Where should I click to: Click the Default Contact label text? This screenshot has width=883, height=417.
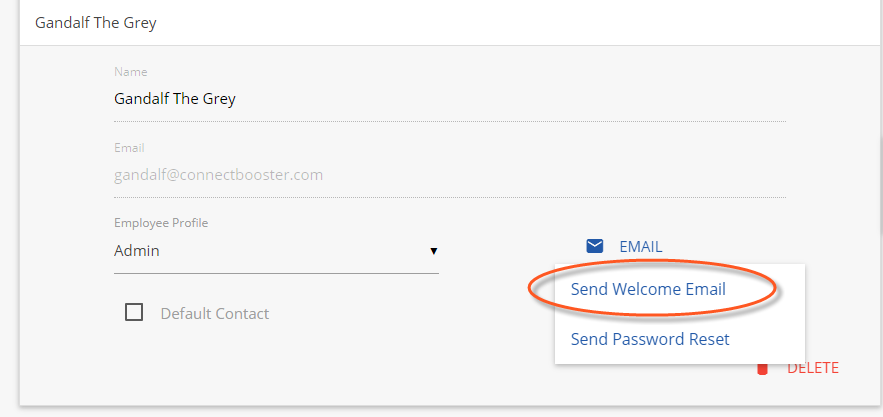(x=215, y=314)
